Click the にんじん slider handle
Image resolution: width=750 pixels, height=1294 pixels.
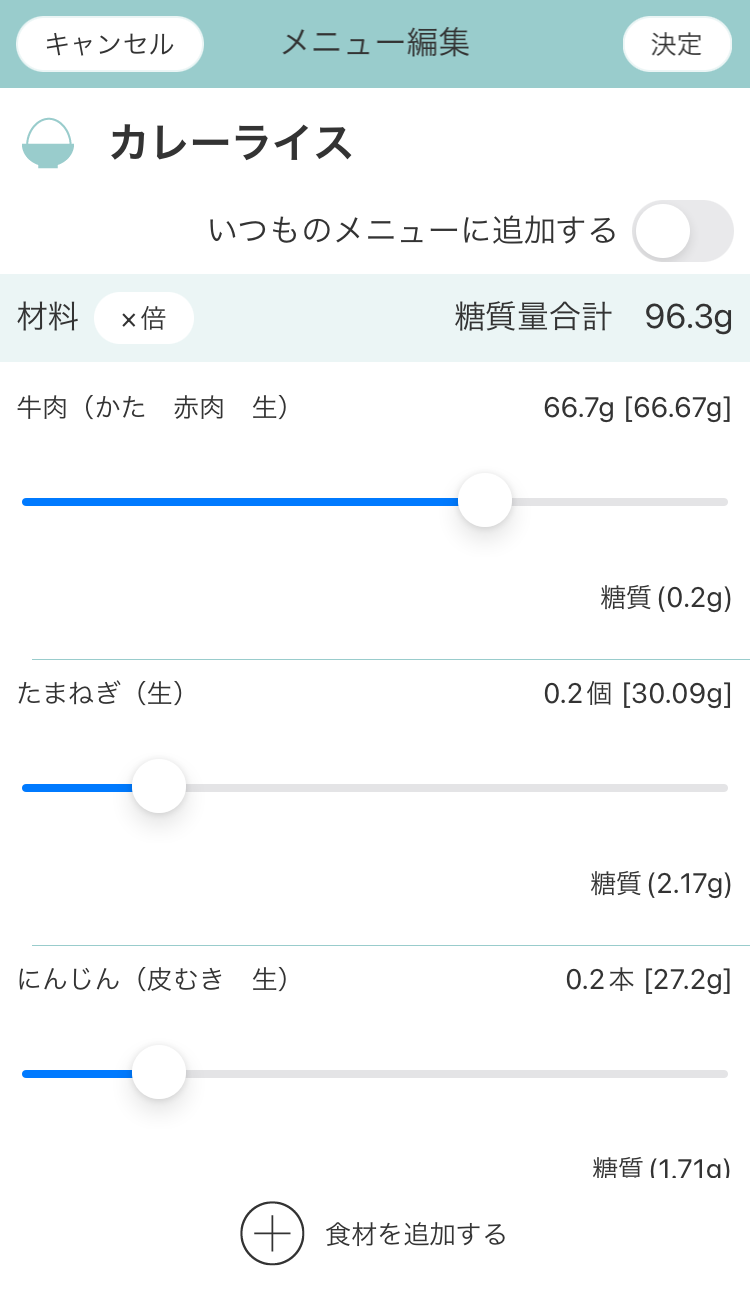(x=159, y=1073)
